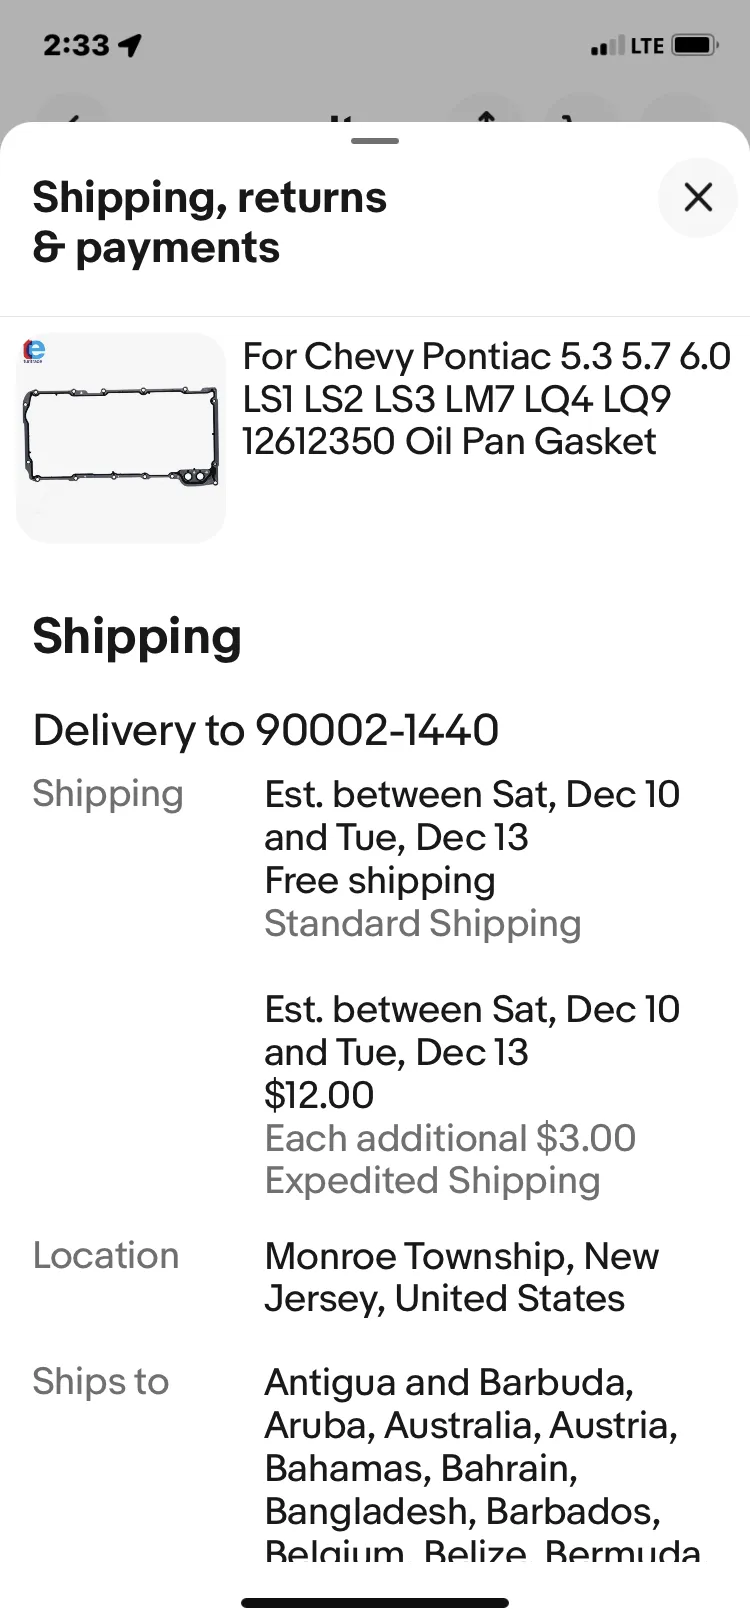Tap the cellular signal bars icon

click(607, 46)
